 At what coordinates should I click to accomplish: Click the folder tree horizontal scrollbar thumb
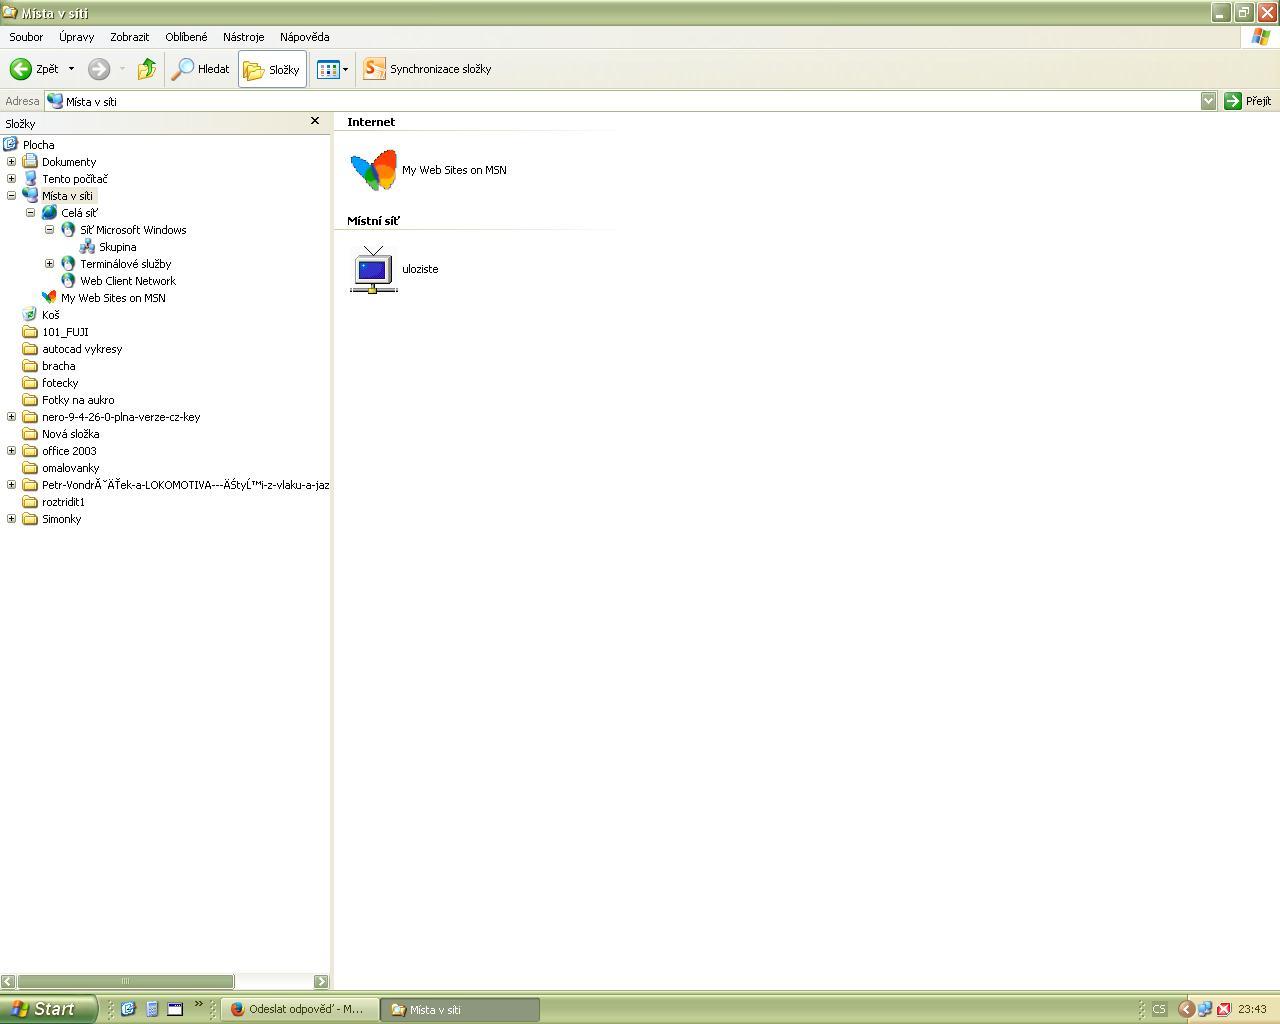[125, 982]
